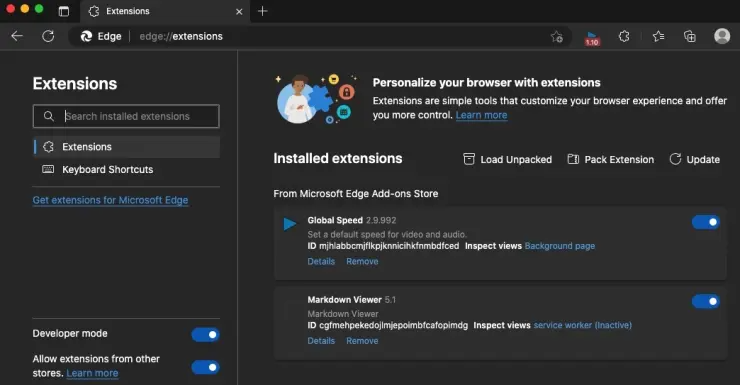Close the Extensions tab
The image size is (740, 385).
point(239,11)
